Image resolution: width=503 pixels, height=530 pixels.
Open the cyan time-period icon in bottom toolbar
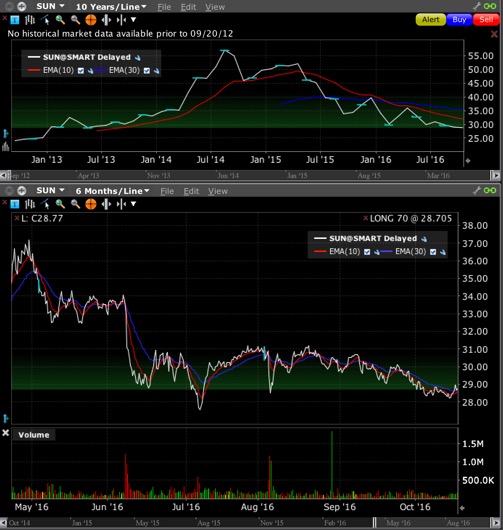(15, 204)
